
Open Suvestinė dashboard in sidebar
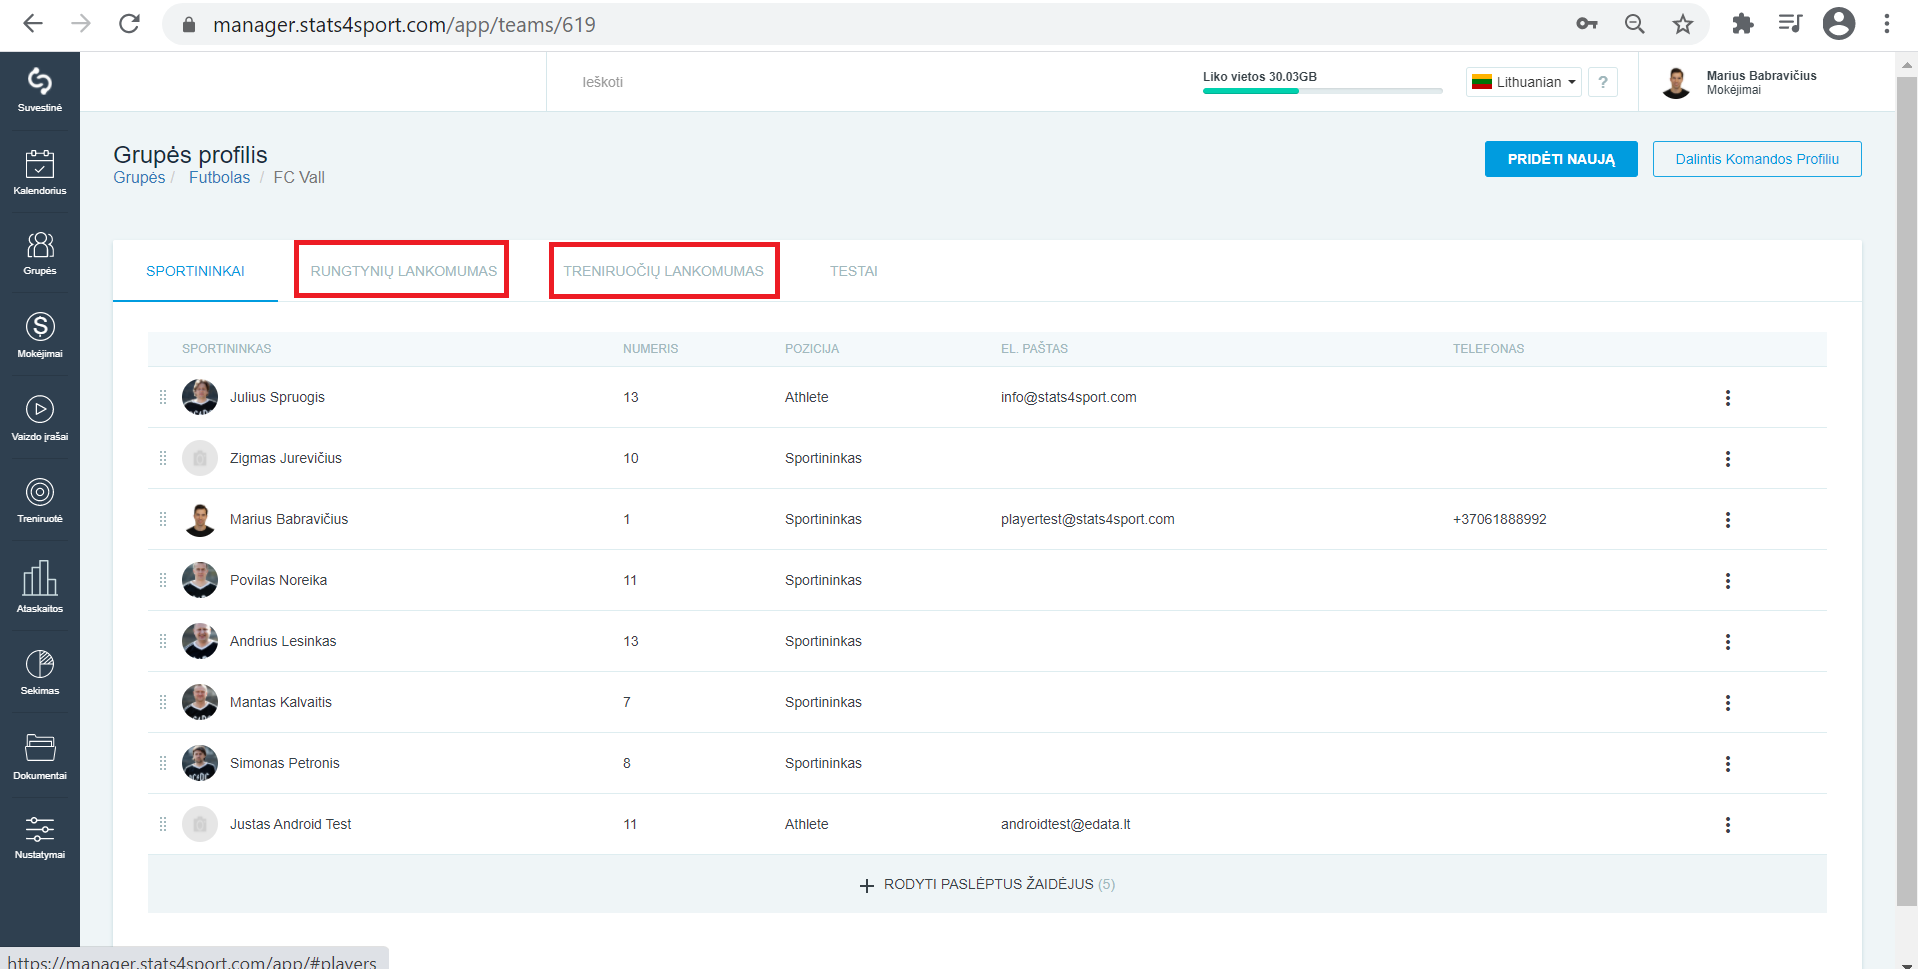(x=40, y=90)
